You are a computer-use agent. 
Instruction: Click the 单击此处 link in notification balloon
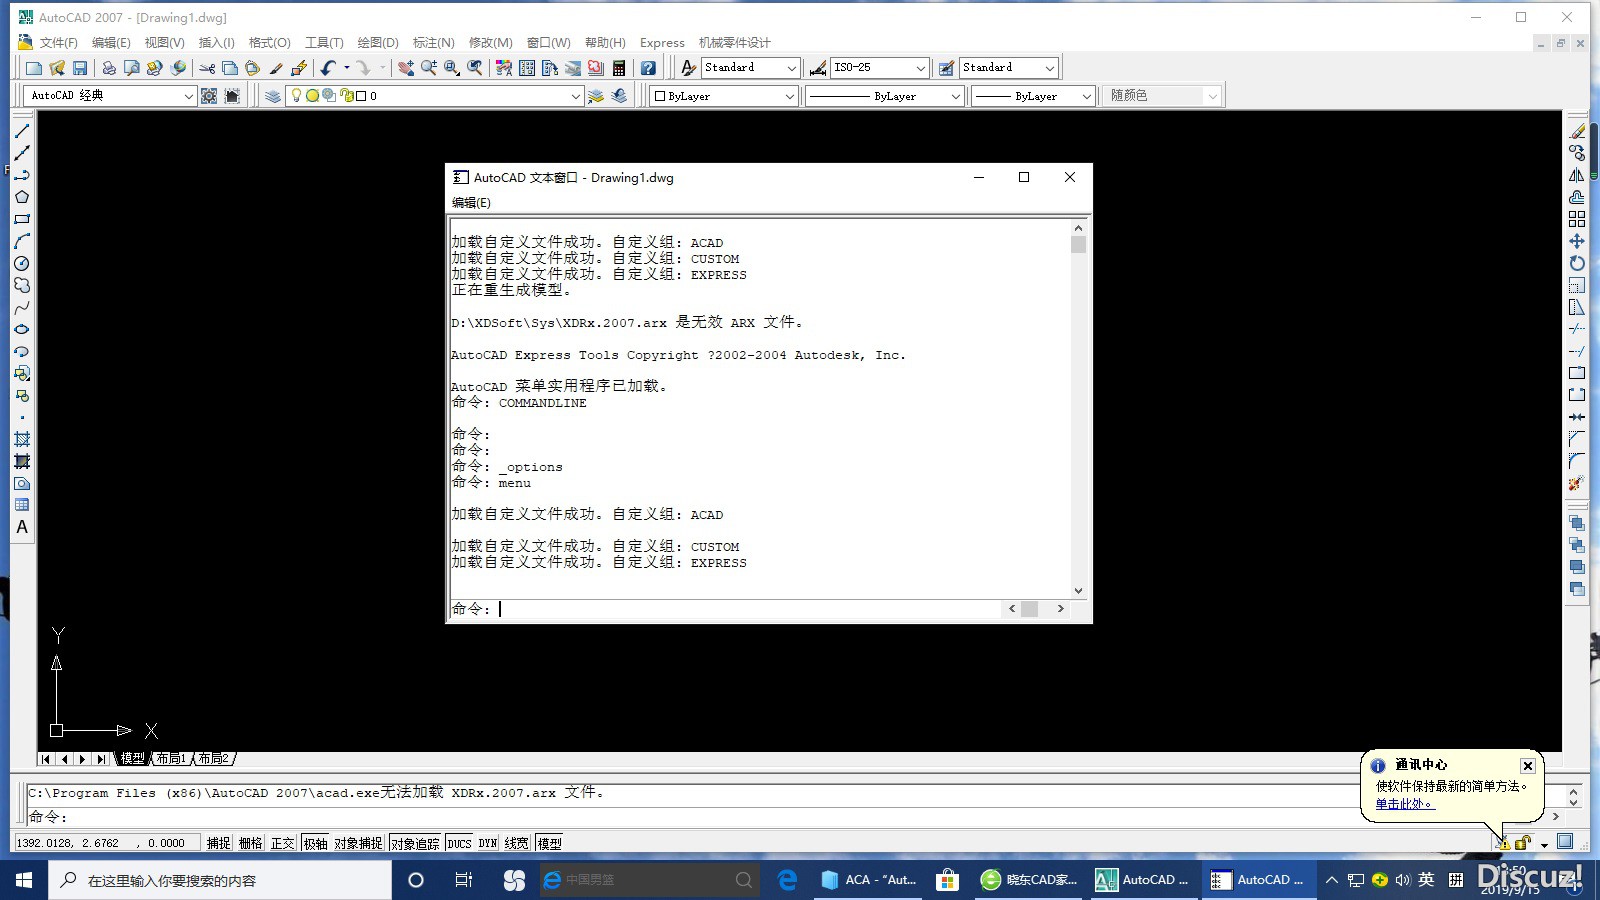[1404, 804]
